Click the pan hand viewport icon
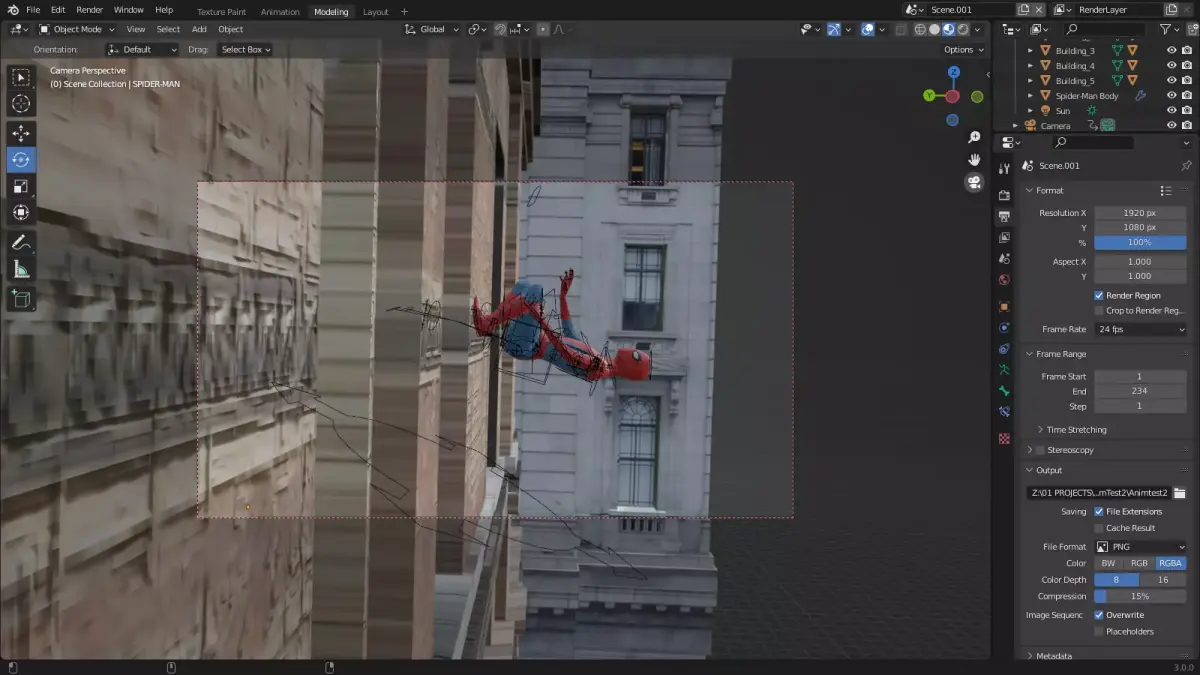The height and width of the screenshot is (675, 1200). (x=974, y=160)
